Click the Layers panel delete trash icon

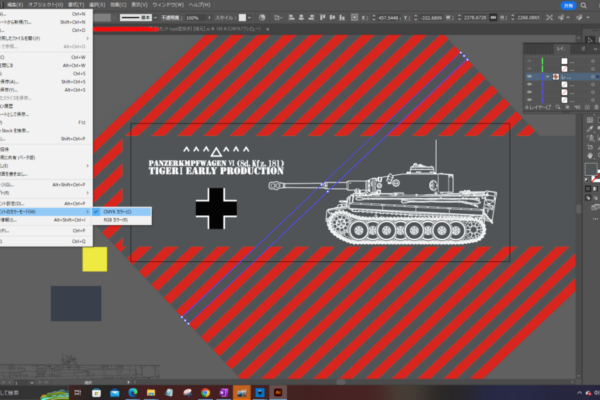coord(596,108)
